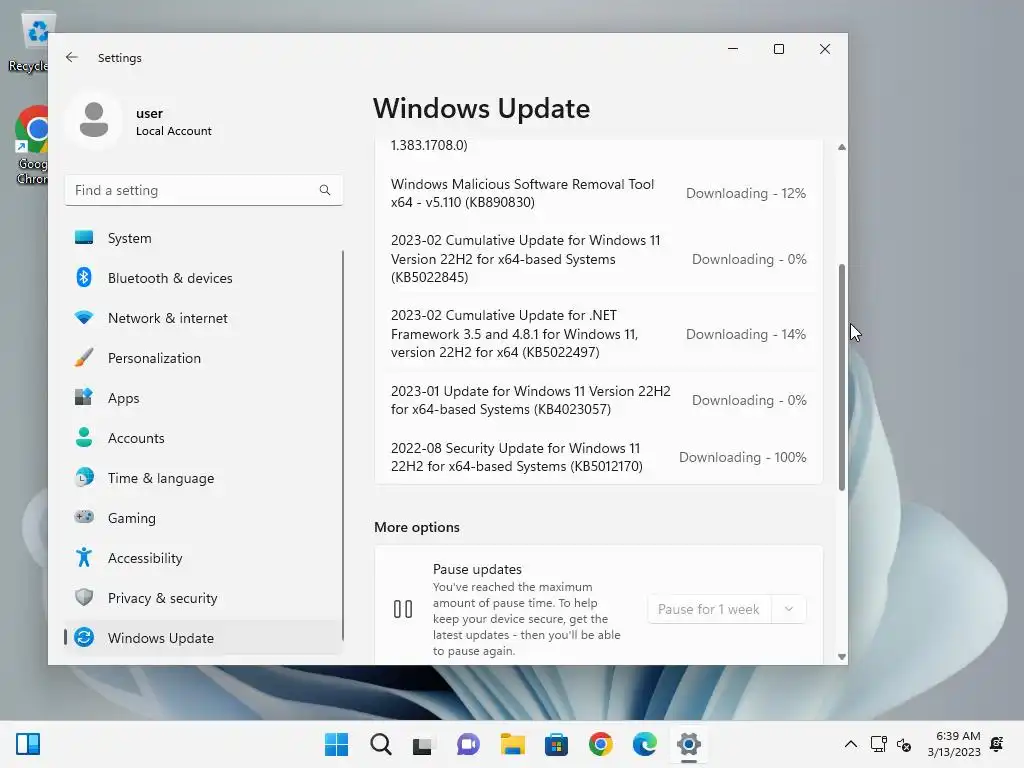Screen dimensions: 1024x768
Task: Select Windows Update in sidebar
Action: point(204,637)
